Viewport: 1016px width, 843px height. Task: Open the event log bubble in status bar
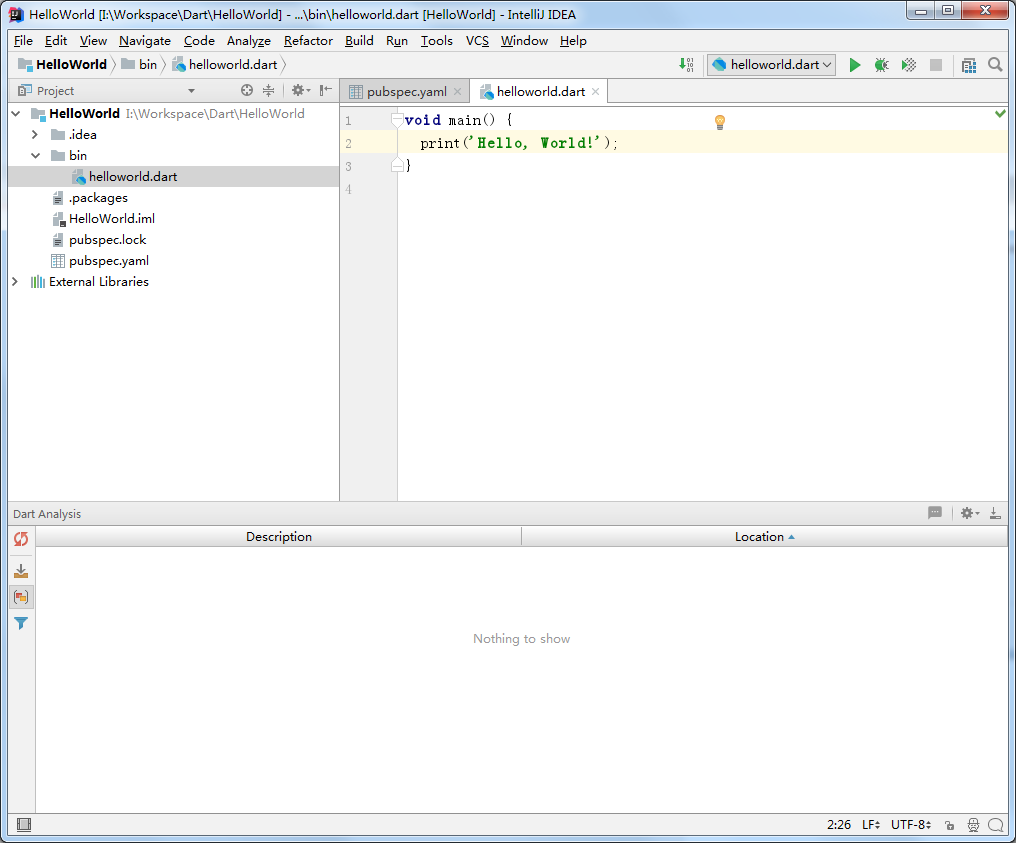coord(996,825)
